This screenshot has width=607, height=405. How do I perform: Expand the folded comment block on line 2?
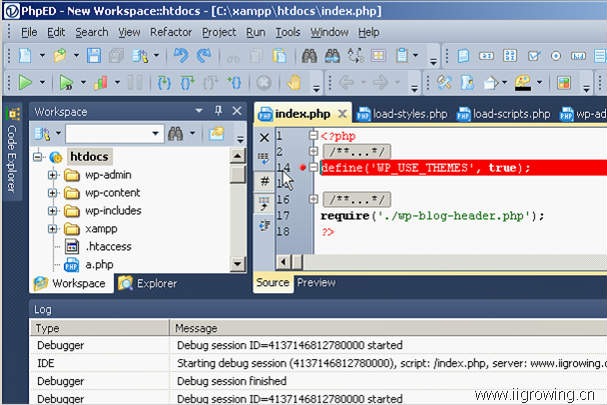pos(313,151)
